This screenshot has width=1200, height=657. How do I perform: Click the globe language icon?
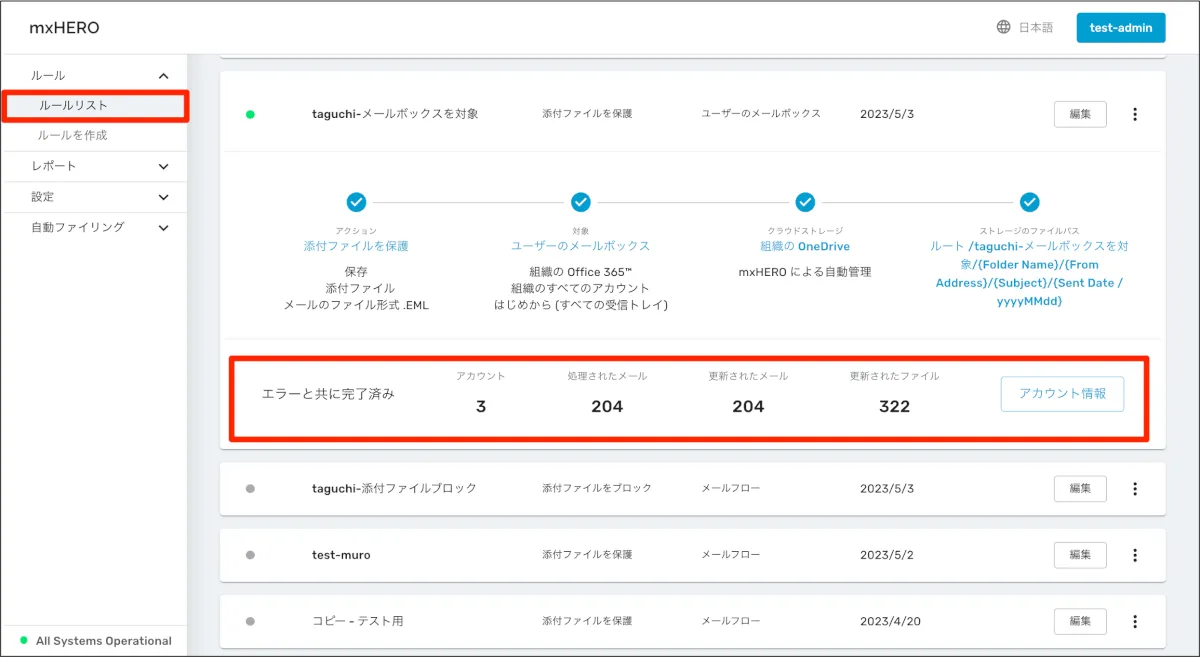(x=1003, y=28)
